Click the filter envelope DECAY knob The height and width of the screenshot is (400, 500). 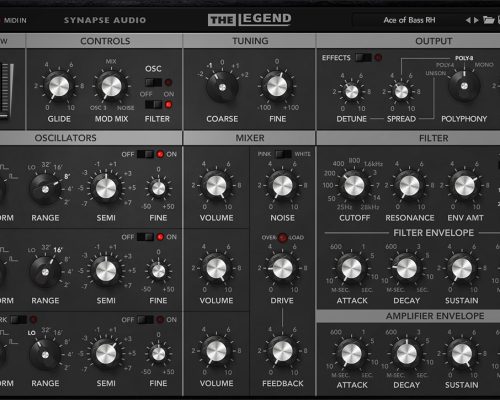407,268
